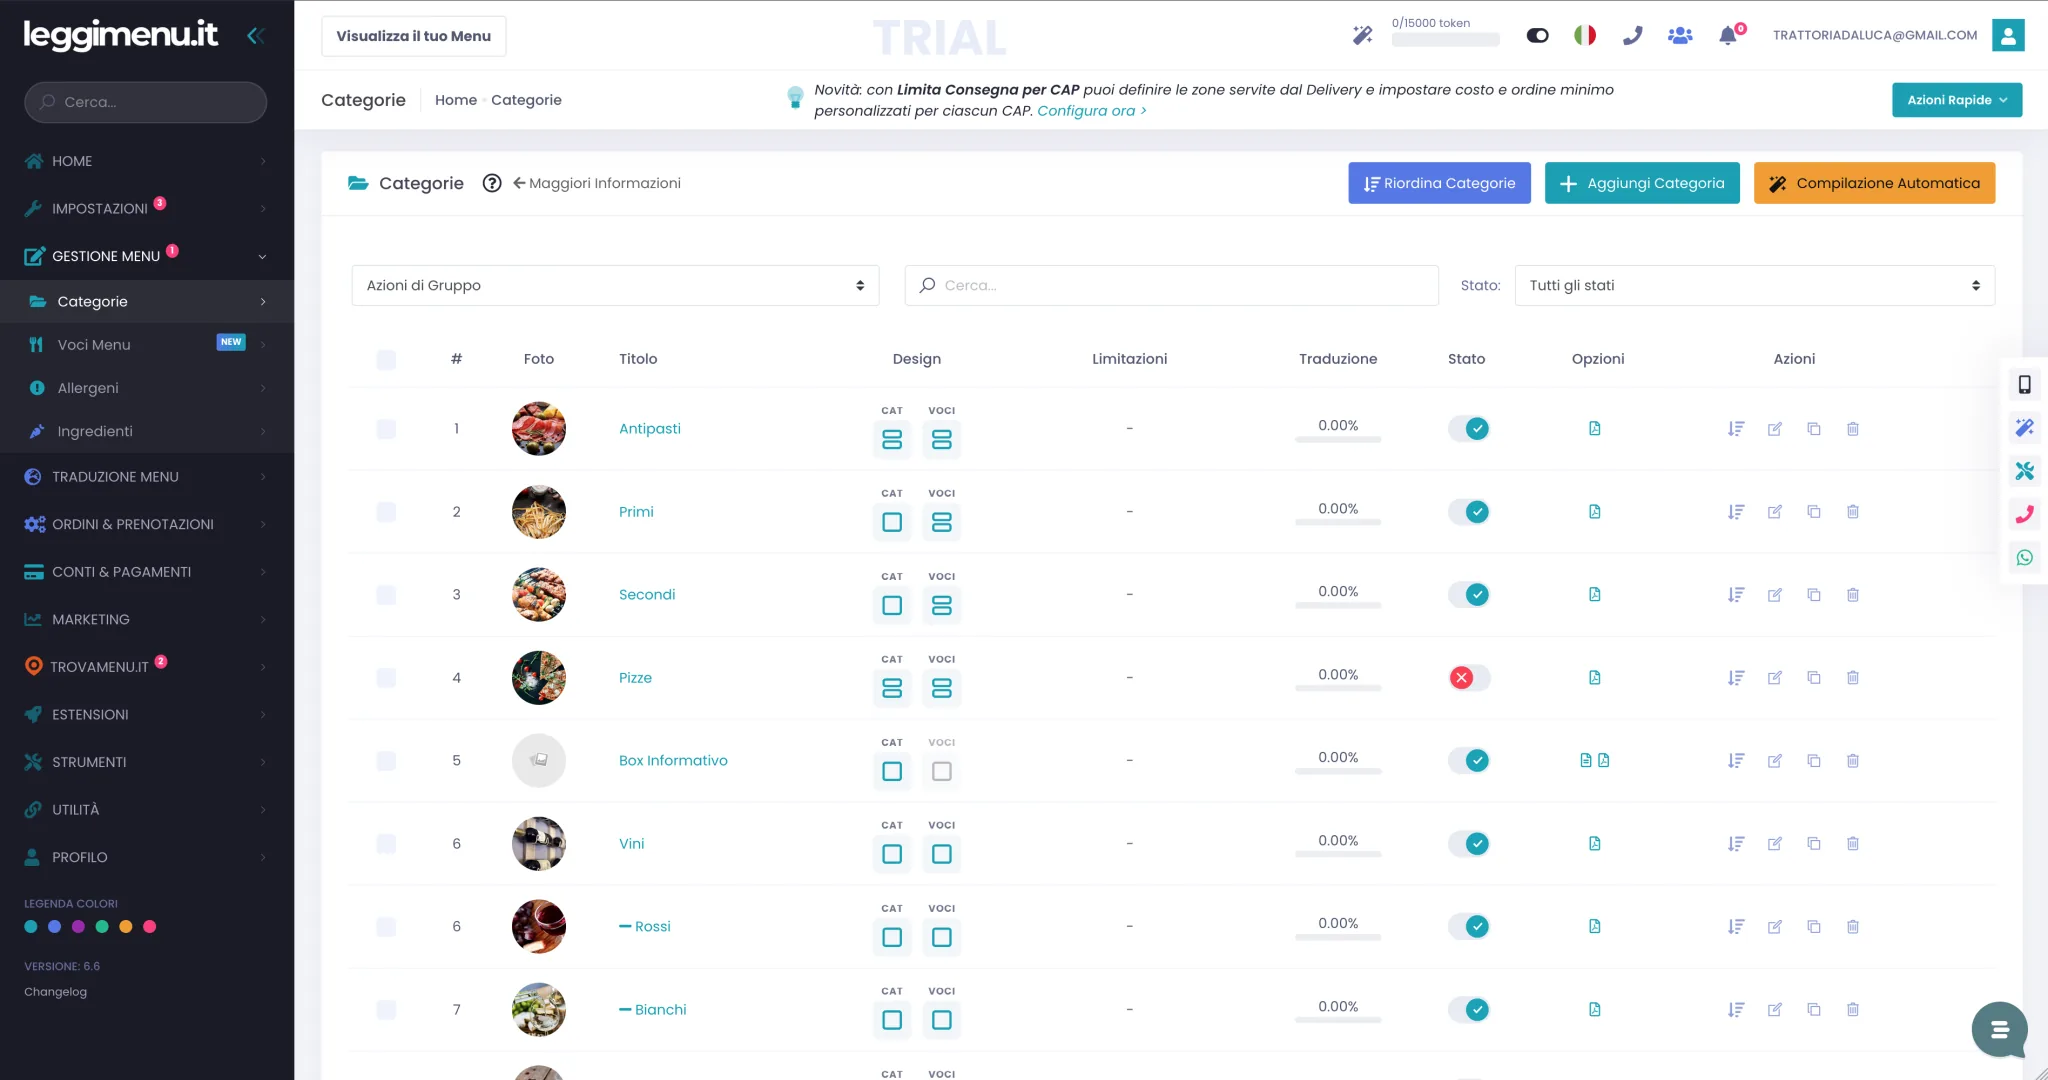Viewport: 2048px width, 1080px height.
Task: Open the Changelog link
Action: tap(56, 992)
